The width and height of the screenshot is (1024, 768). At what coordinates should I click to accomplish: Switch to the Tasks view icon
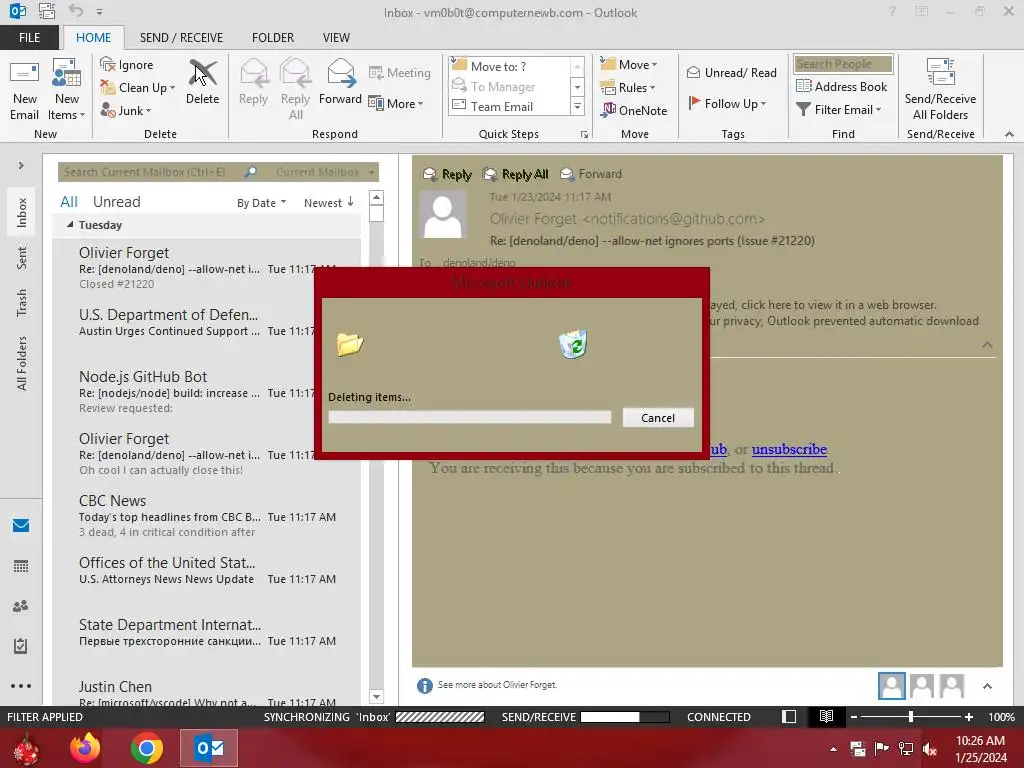point(21,646)
